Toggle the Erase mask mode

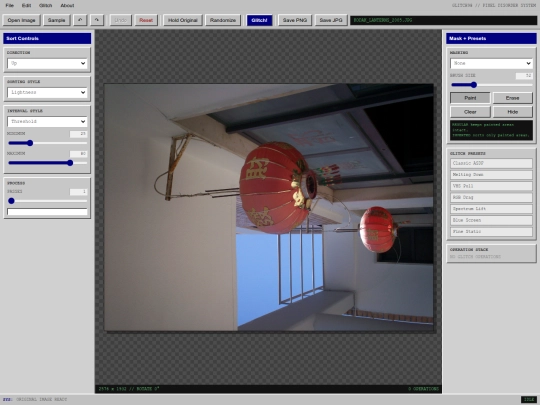pyautogui.click(x=512, y=98)
